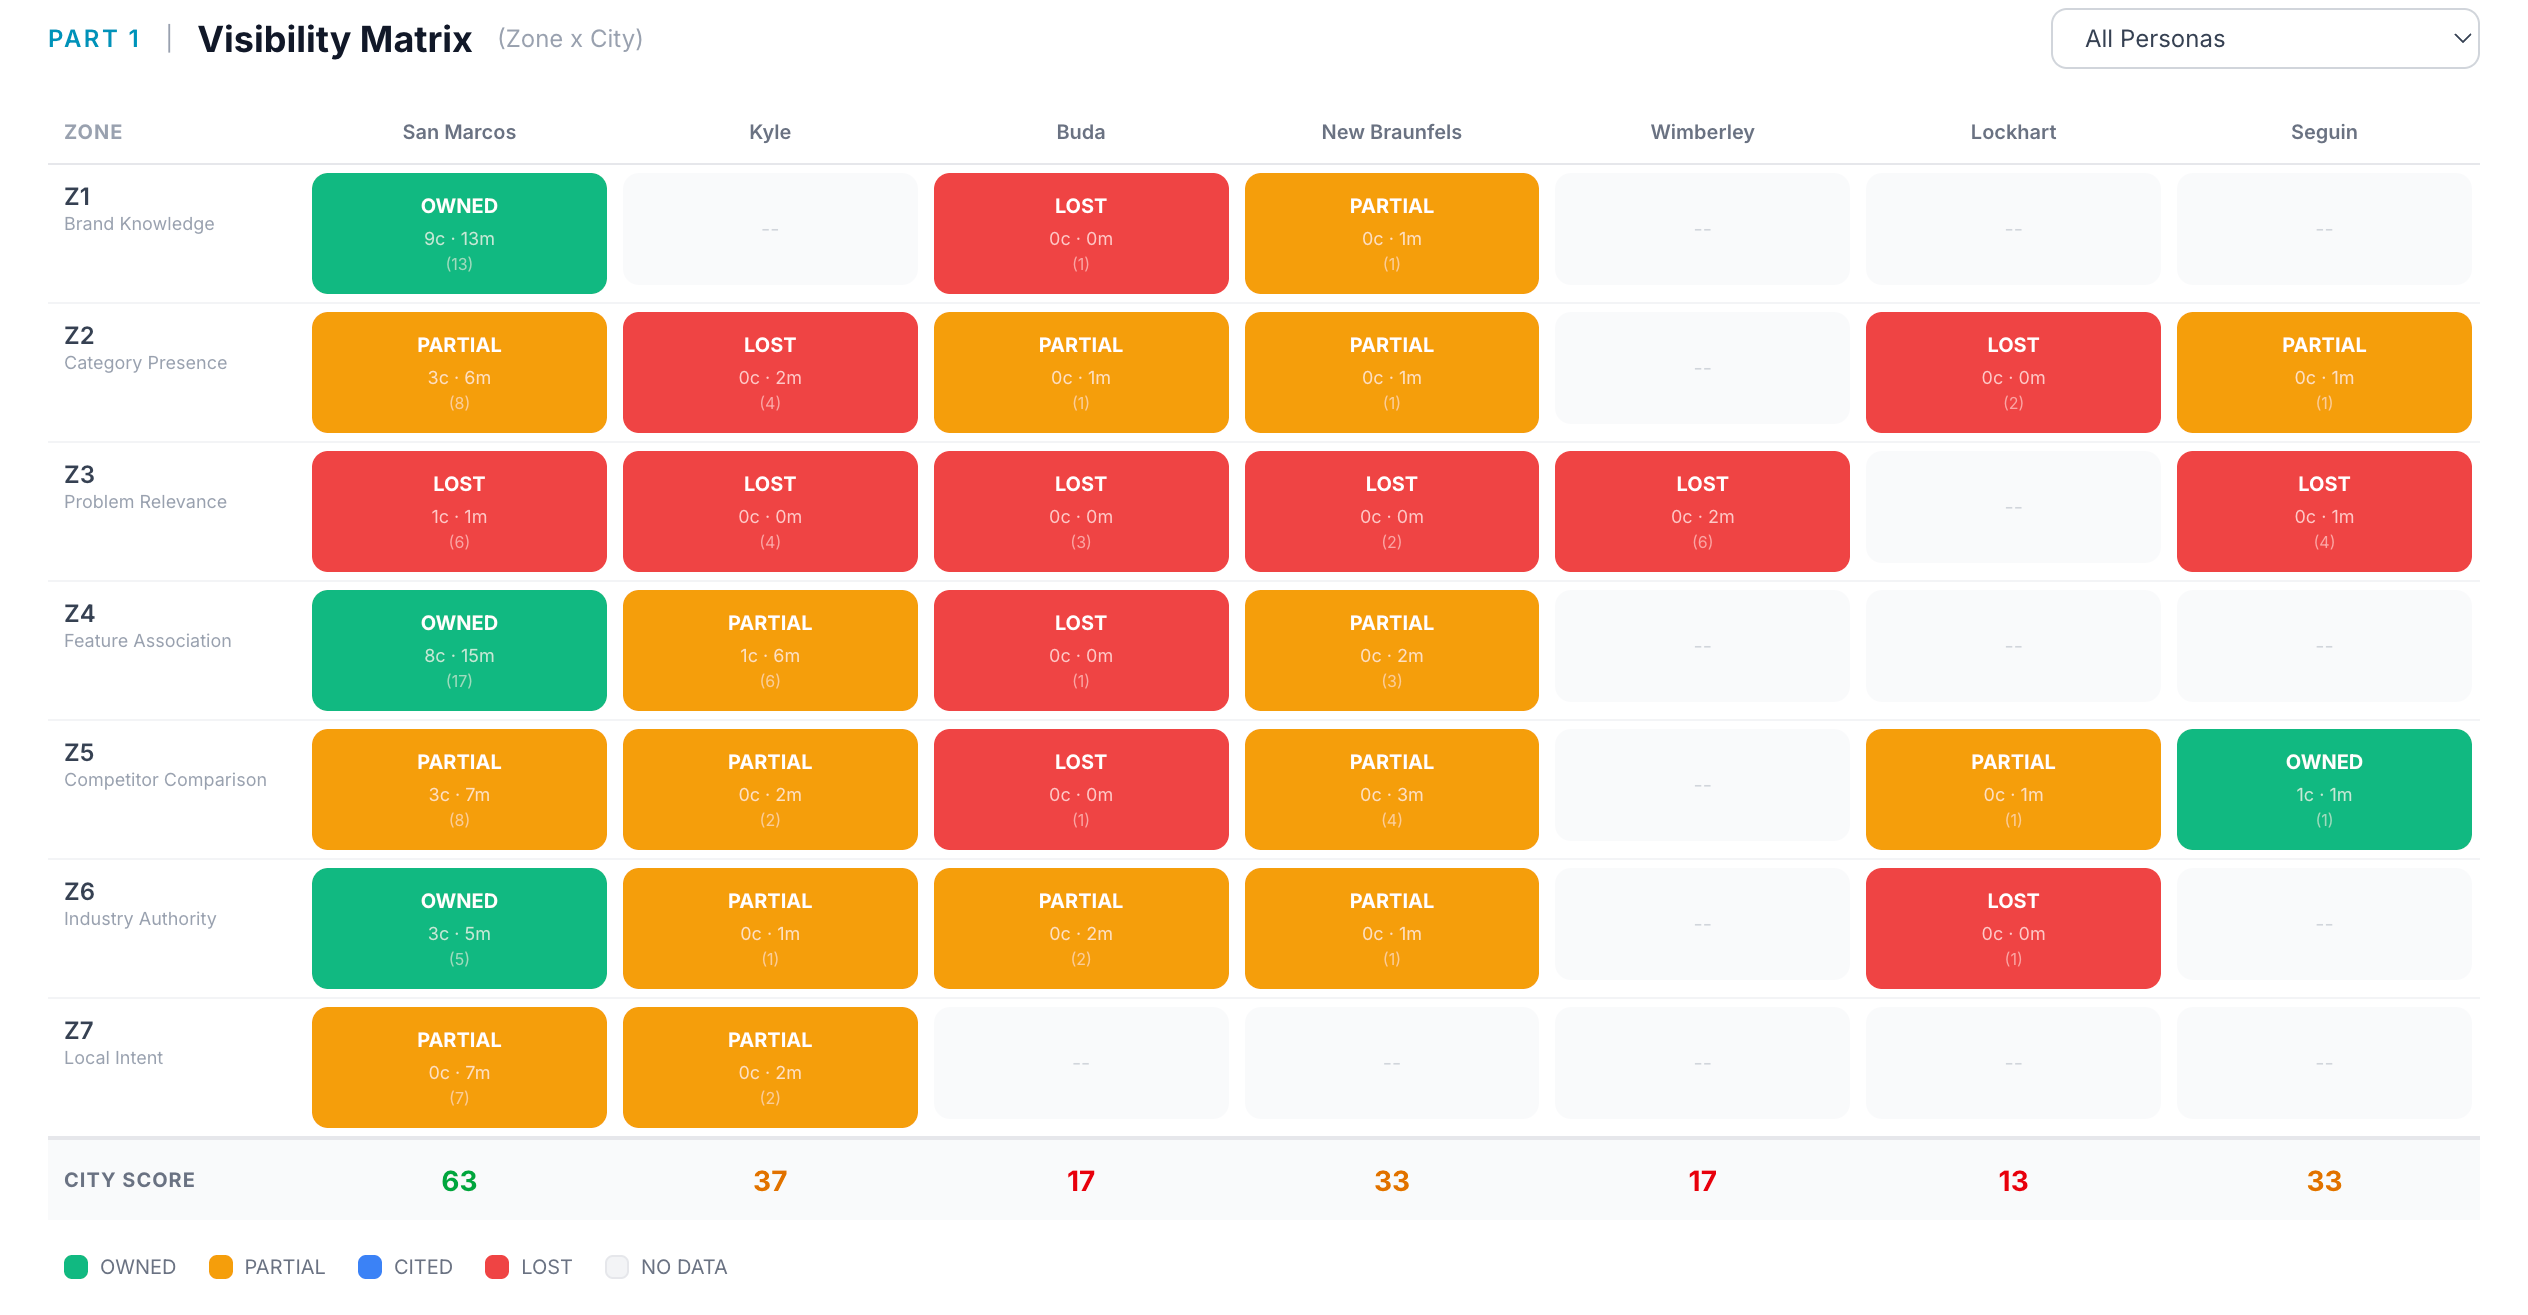Open Z6 Lockhart LOST cell
The width and height of the screenshot is (2528, 1315).
pyautogui.click(x=2013, y=928)
